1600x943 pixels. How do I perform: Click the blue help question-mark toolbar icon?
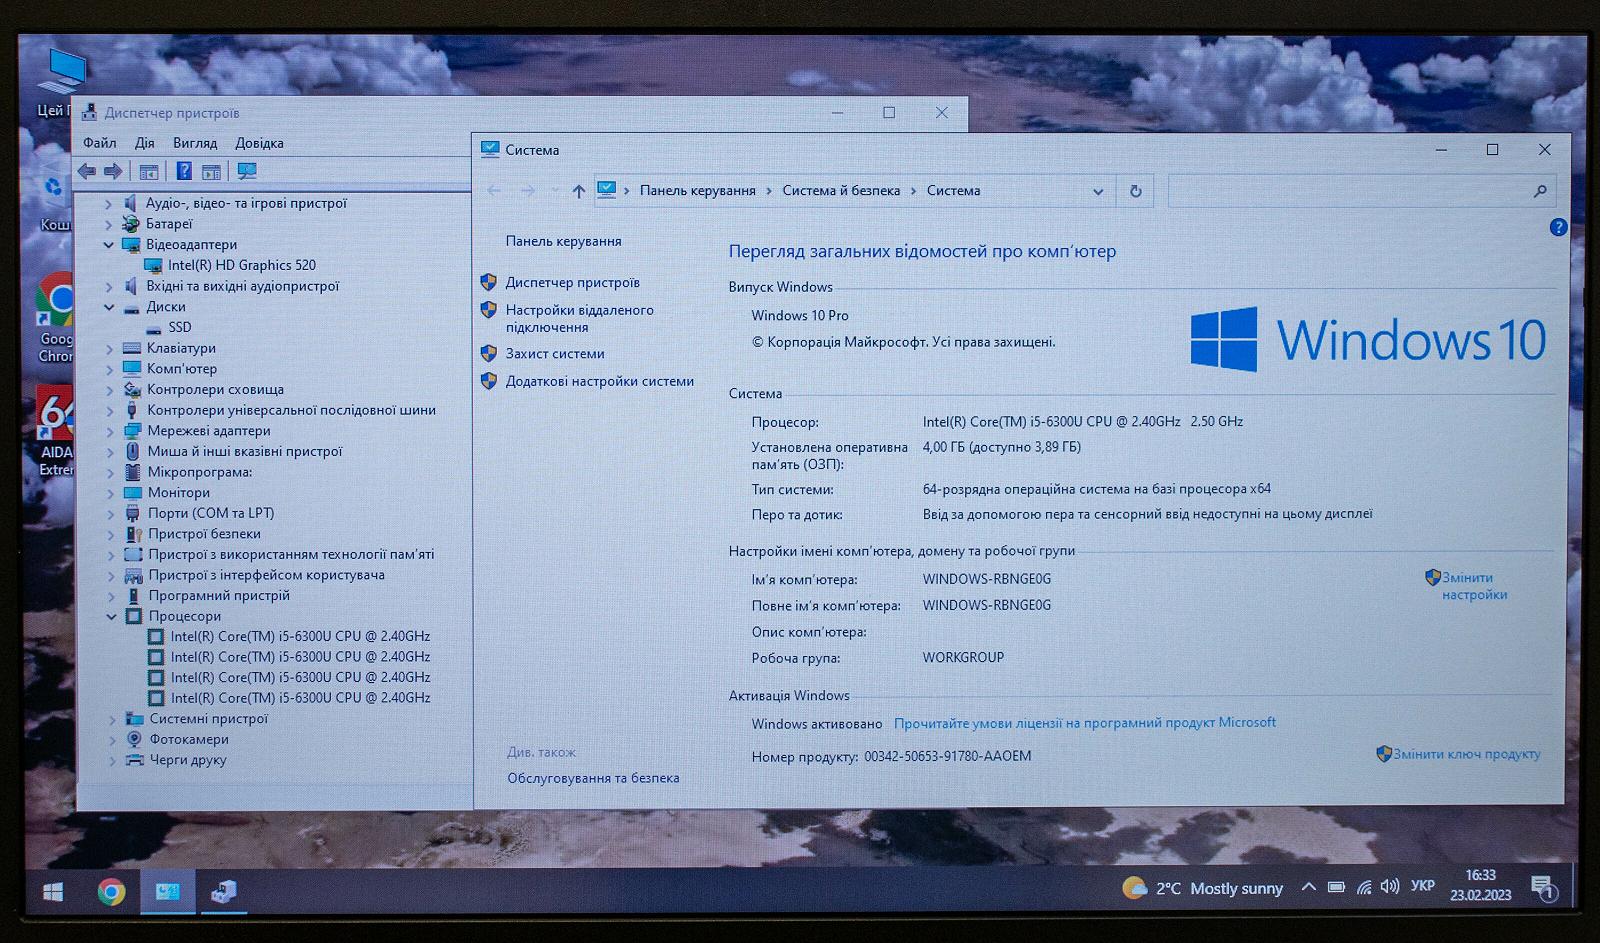(x=184, y=171)
